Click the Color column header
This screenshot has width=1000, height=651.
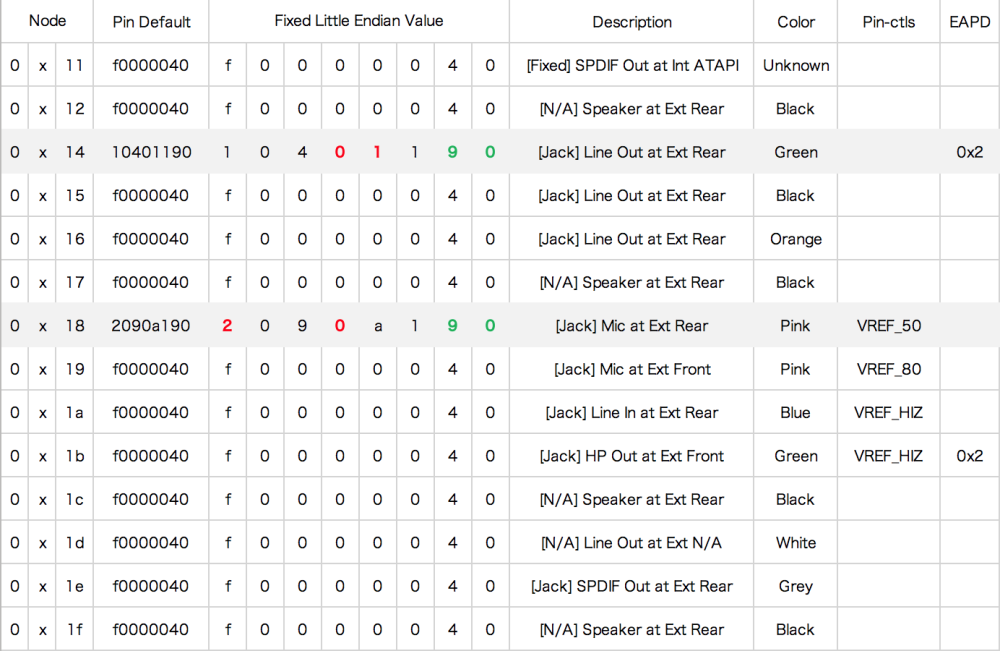(x=796, y=22)
